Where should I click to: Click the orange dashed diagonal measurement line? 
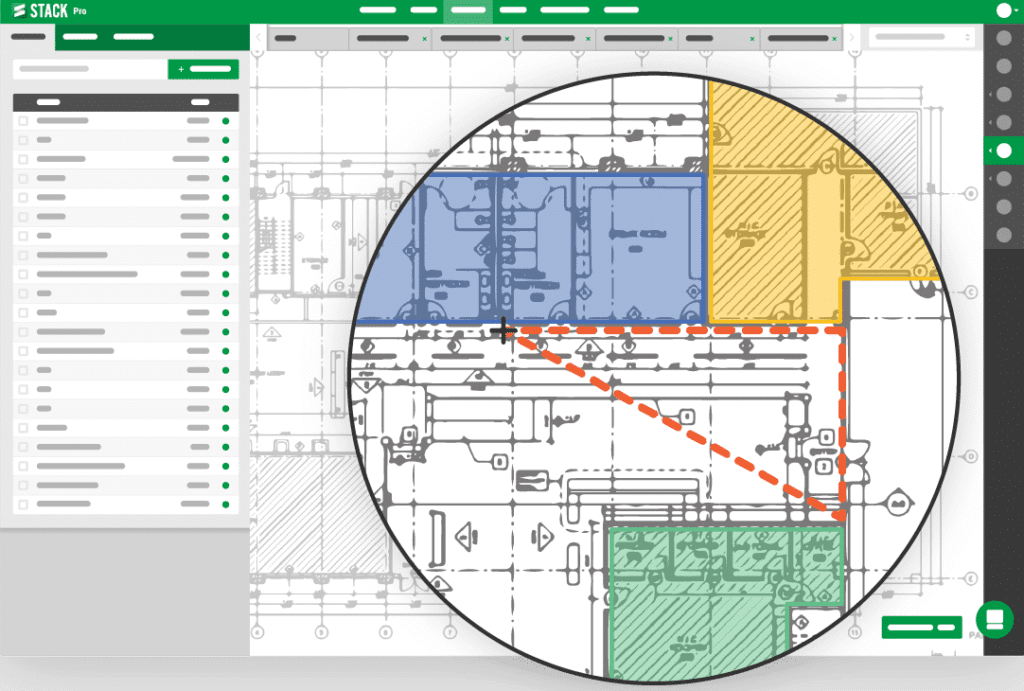tap(677, 423)
